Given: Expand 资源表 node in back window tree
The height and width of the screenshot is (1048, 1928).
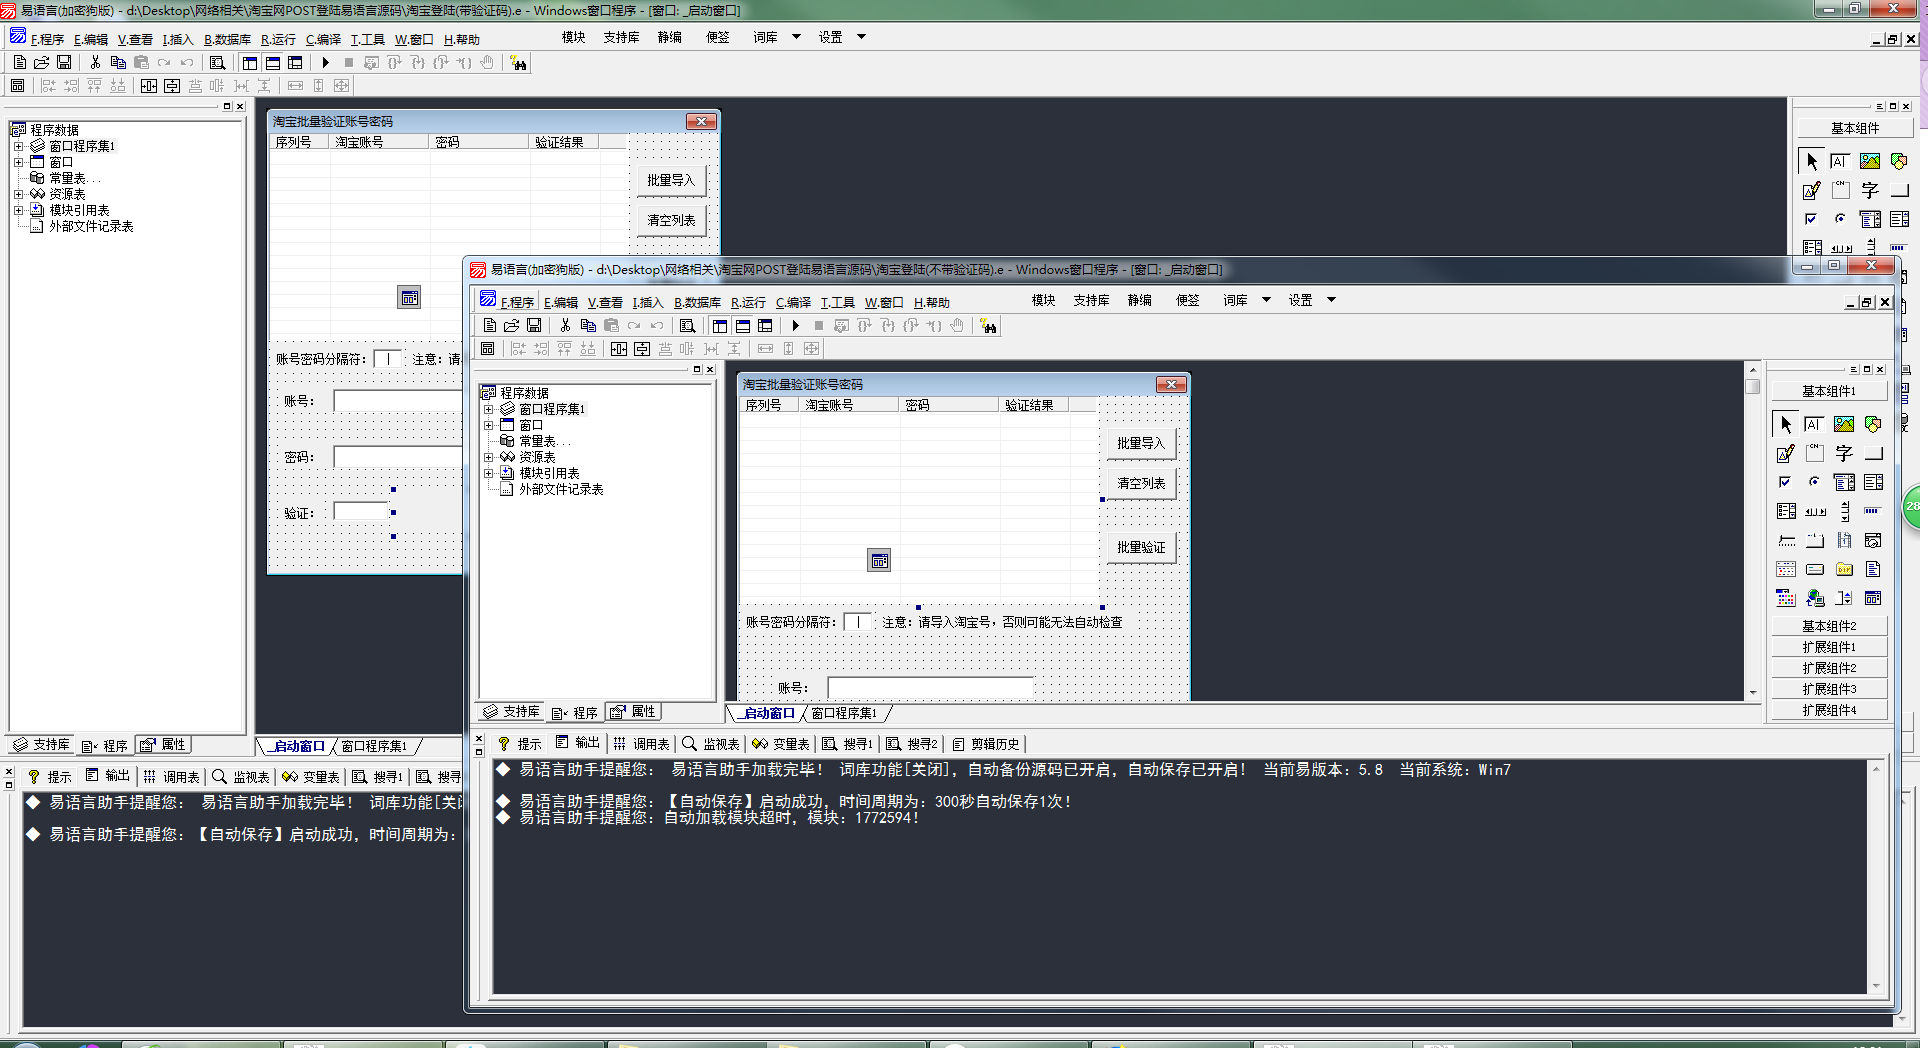Looking at the screenshot, I should click(18, 194).
